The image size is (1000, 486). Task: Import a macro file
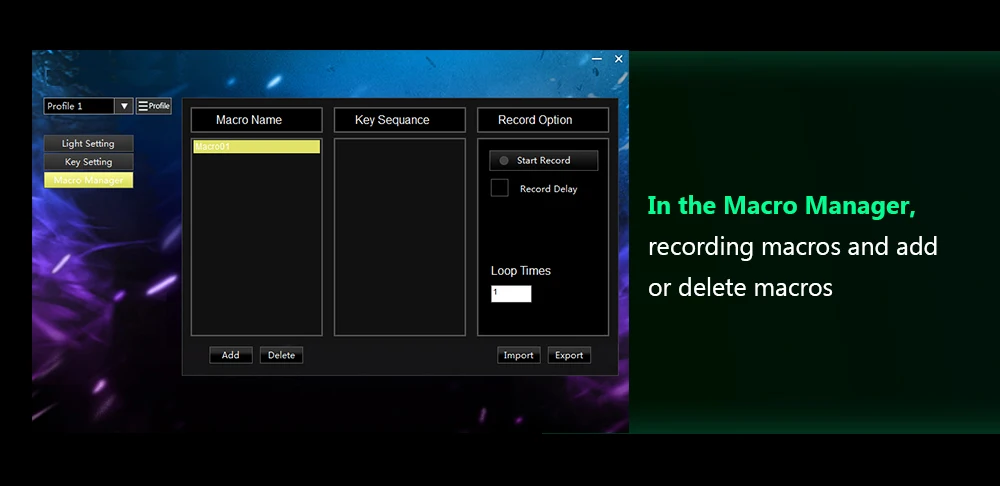pyautogui.click(x=518, y=355)
